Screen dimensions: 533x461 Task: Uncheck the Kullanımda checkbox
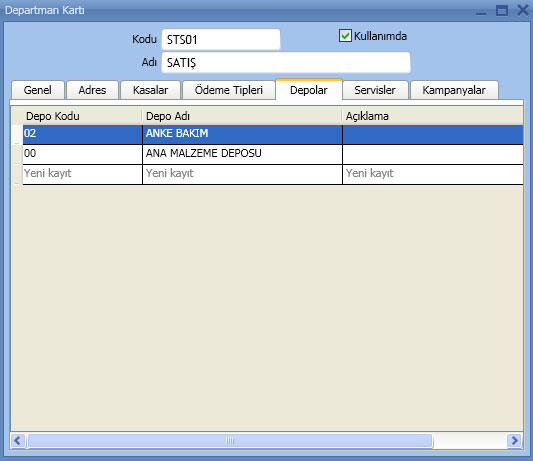(x=345, y=36)
